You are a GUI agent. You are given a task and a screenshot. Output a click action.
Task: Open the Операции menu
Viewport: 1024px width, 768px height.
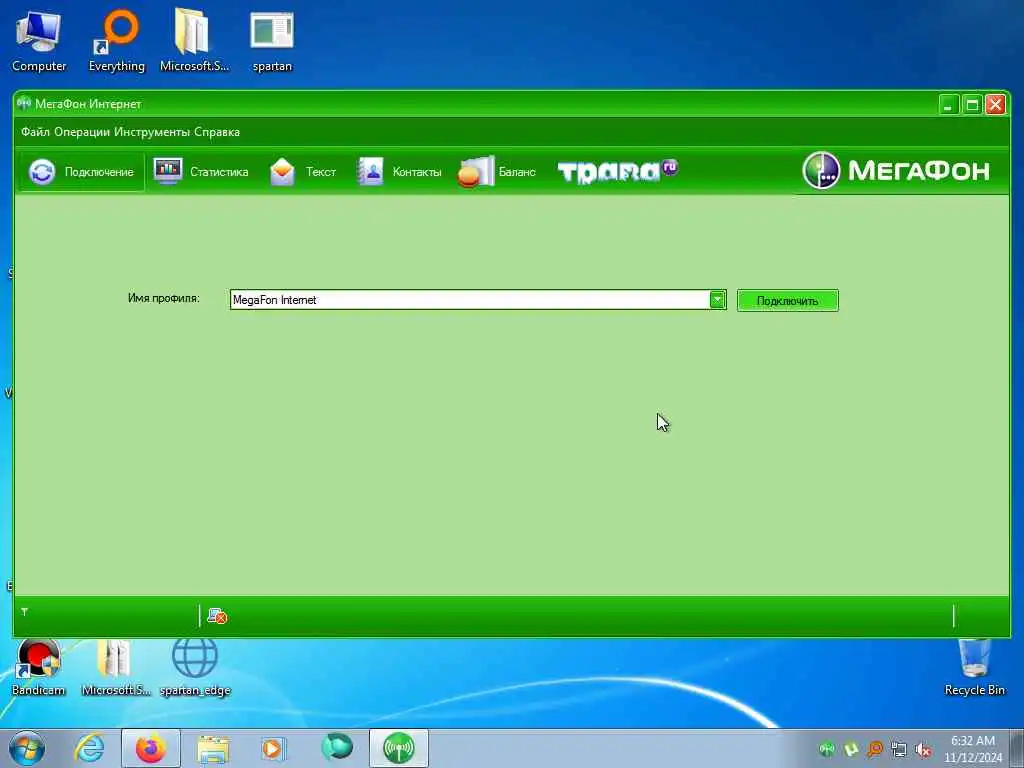[x=82, y=132]
